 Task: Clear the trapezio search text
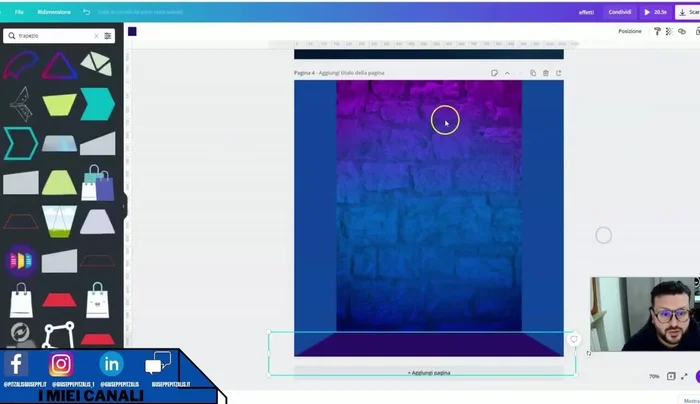(96, 35)
